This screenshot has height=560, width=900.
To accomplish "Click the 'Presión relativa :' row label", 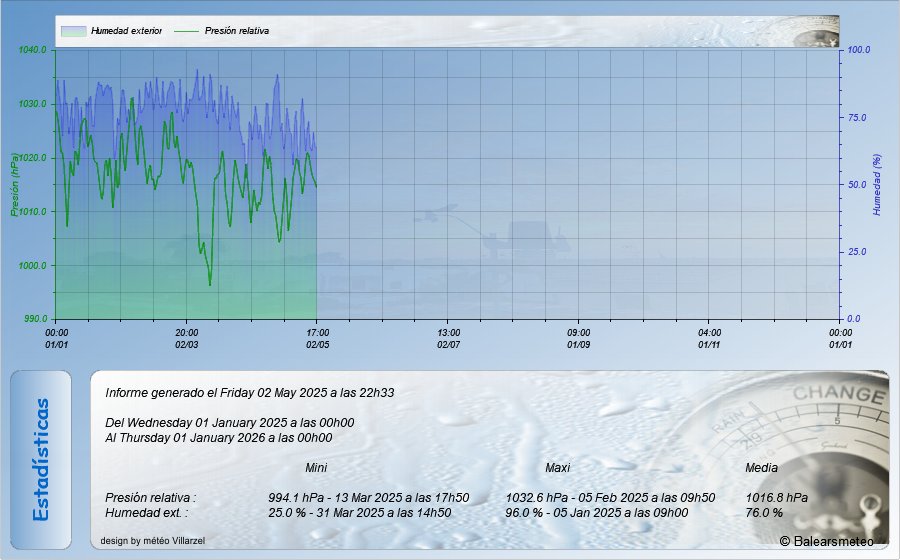I will click(x=150, y=497).
